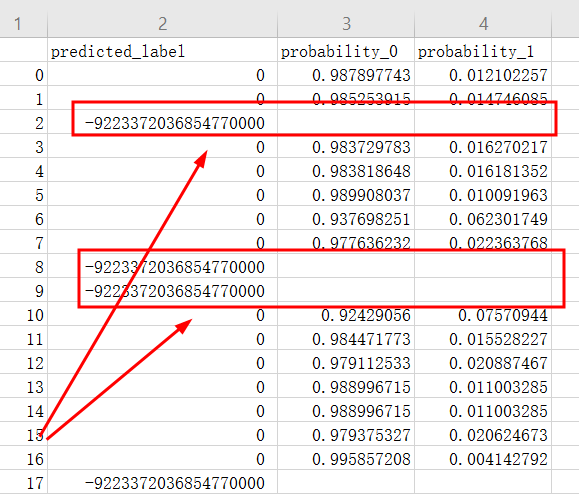The height and width of the screenshot is (494, 579).
Task: Click index cell 16
Action: pyautogui.click(x=24, y=459)
